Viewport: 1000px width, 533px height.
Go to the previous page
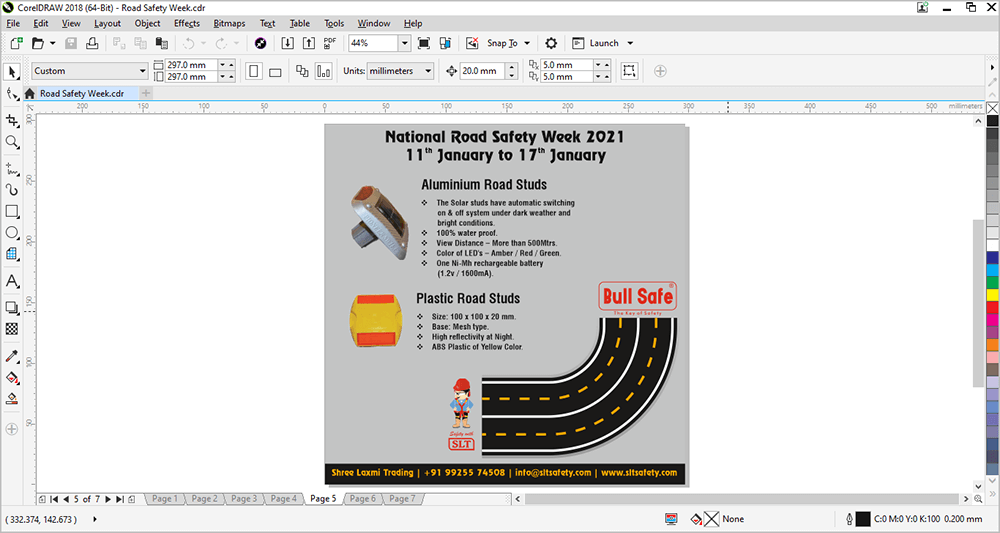point(66,499)
